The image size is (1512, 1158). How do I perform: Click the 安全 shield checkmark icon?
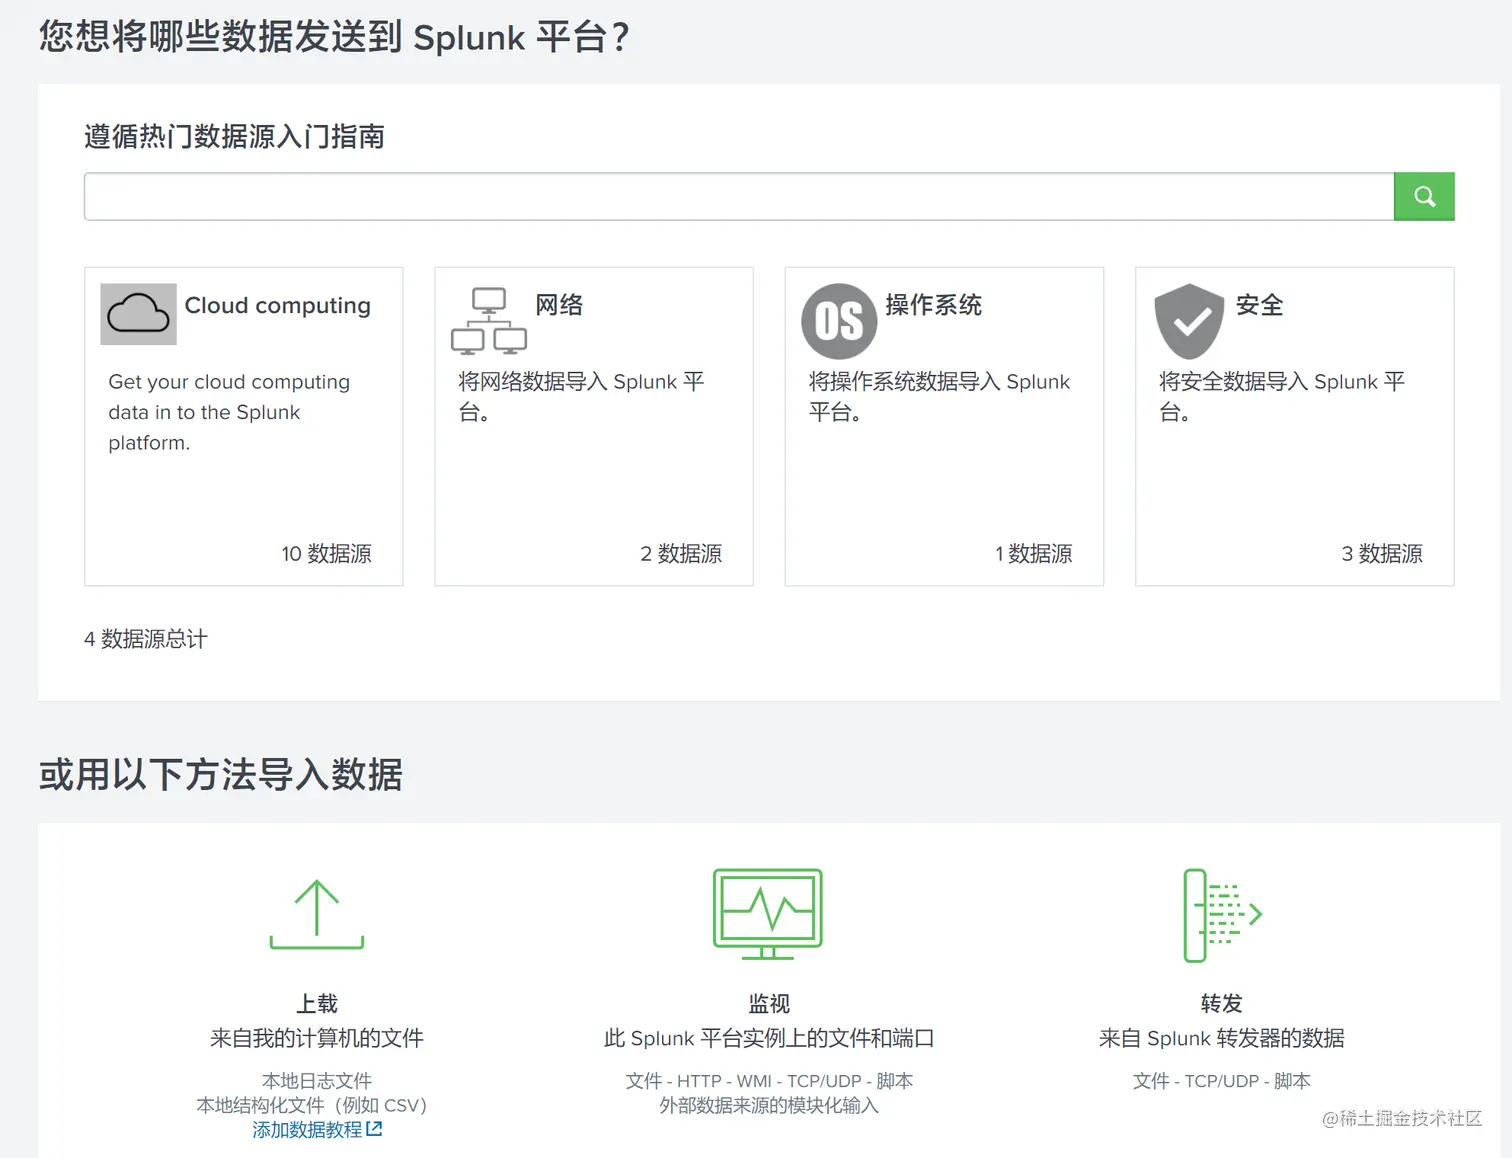pyautogui.click(x=1189, y=321)
